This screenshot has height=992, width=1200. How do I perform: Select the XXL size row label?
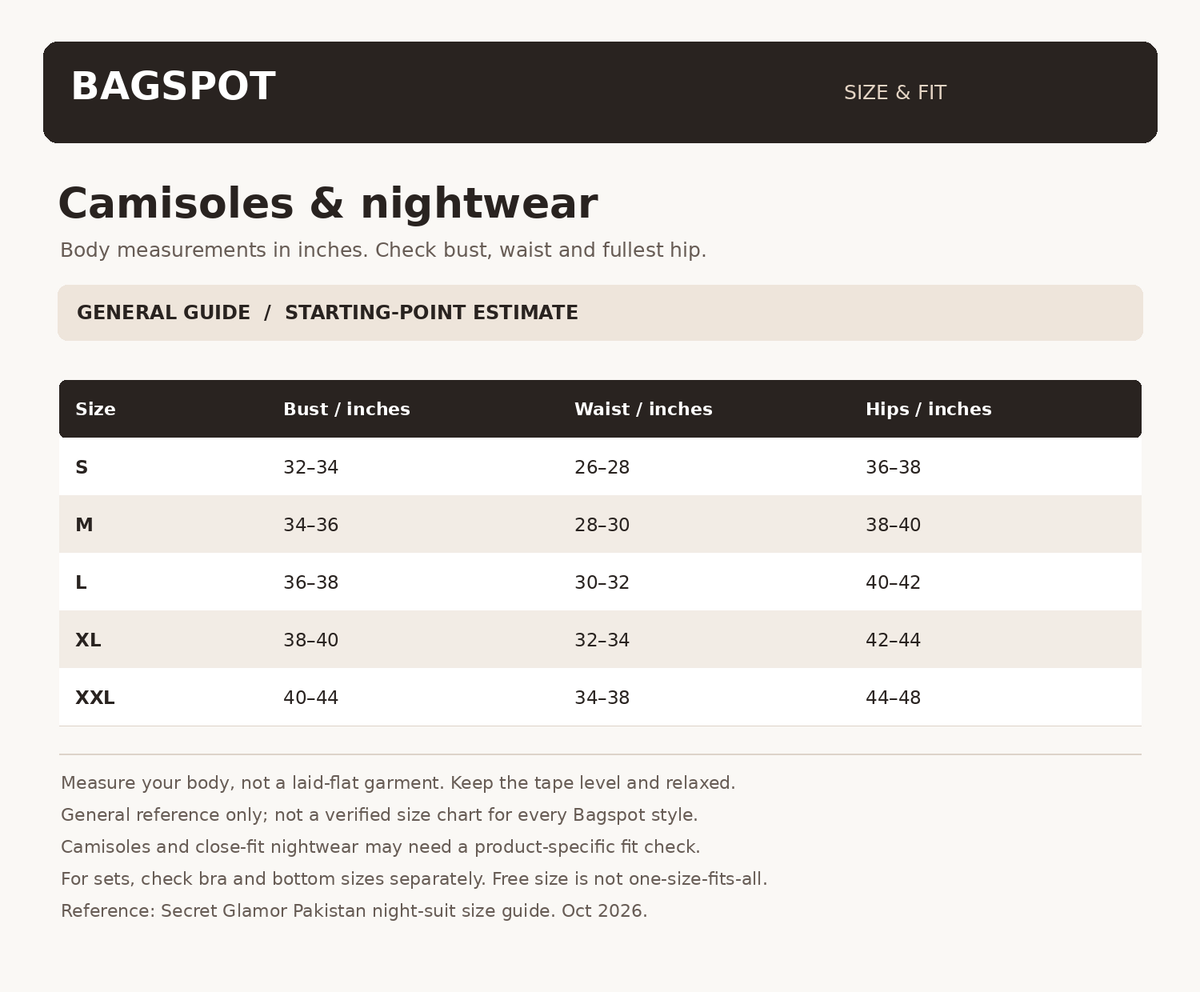(95, 698)
